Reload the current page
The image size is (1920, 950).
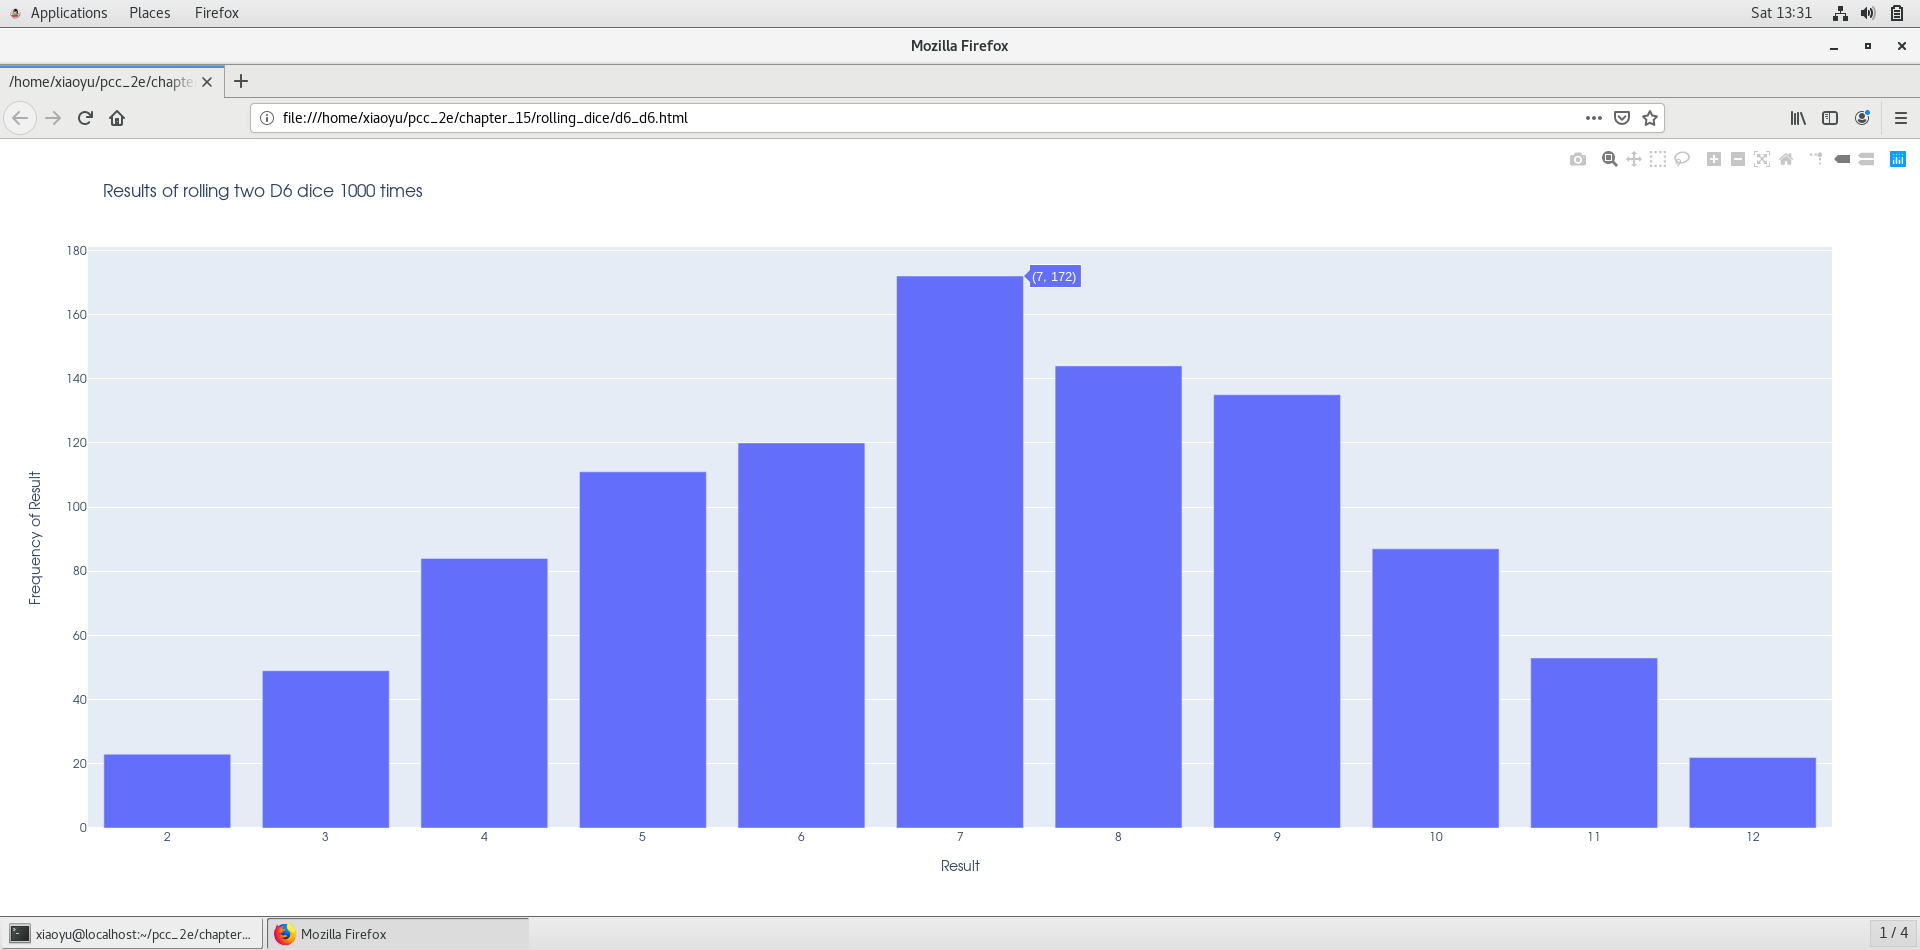[85, 118]
